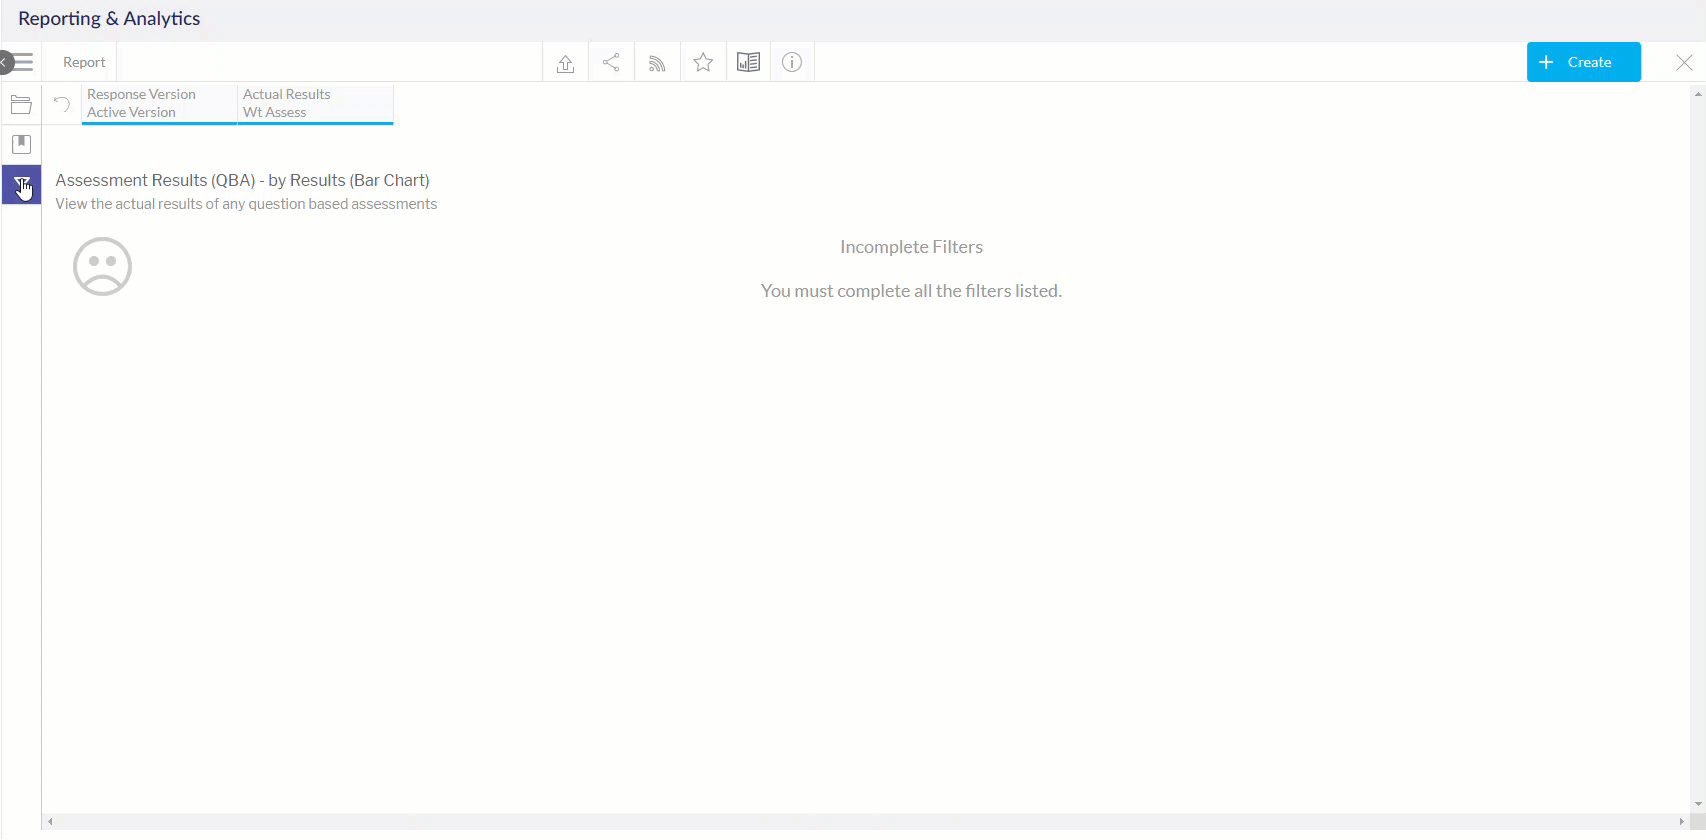Click the export upload icon
The image size is (1706, 840).
[x=565, y=63]
